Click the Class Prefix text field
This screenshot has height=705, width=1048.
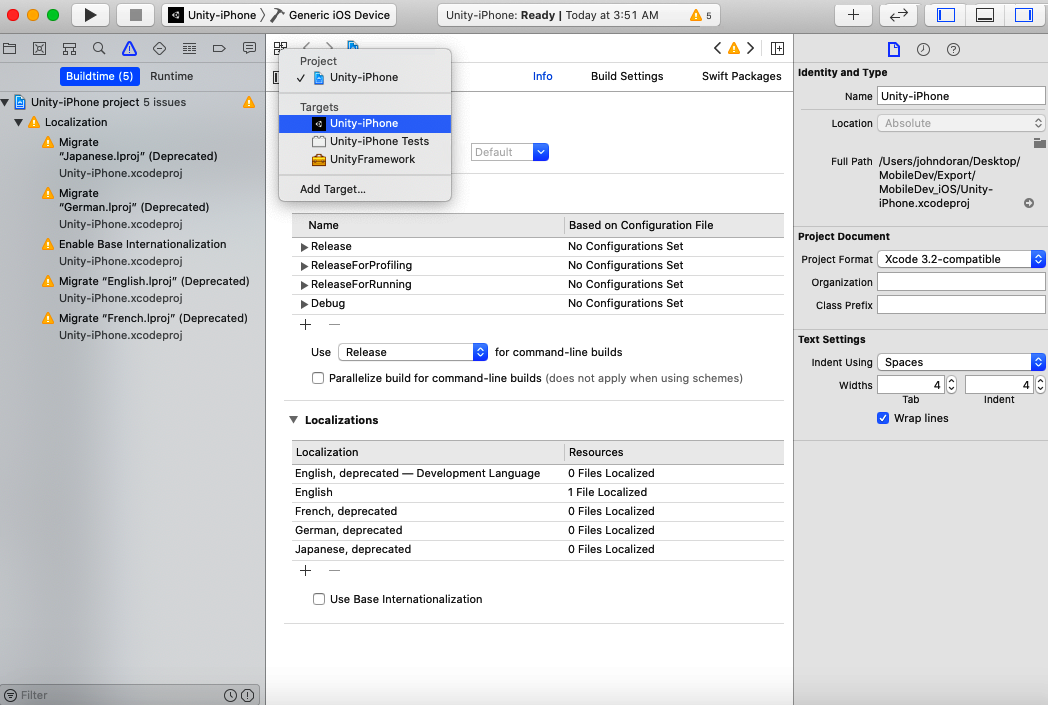click(x=961, y=305)
